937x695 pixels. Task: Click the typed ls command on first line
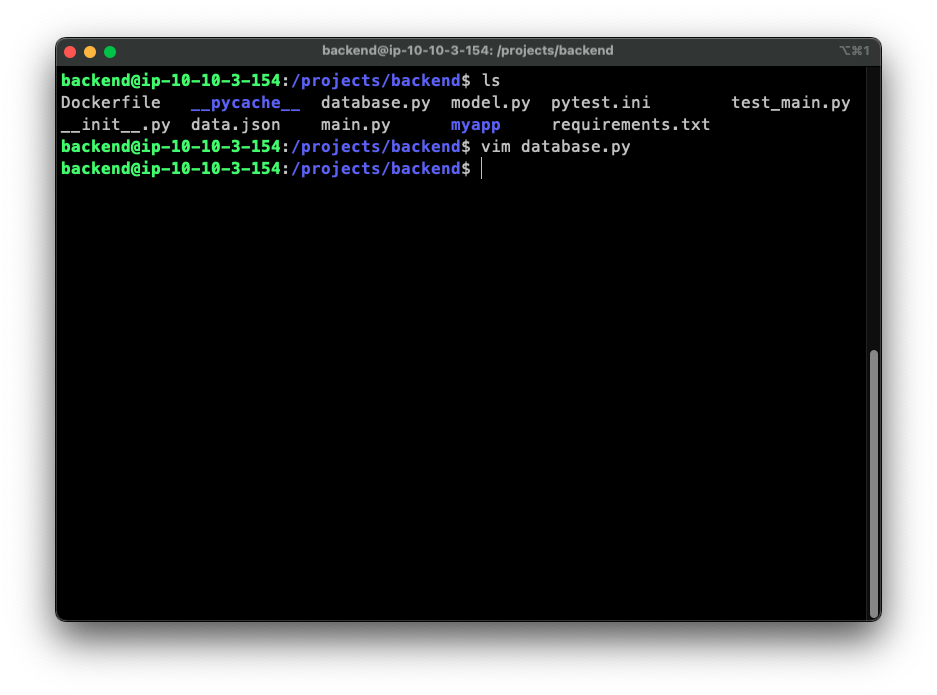pos(490,80)
